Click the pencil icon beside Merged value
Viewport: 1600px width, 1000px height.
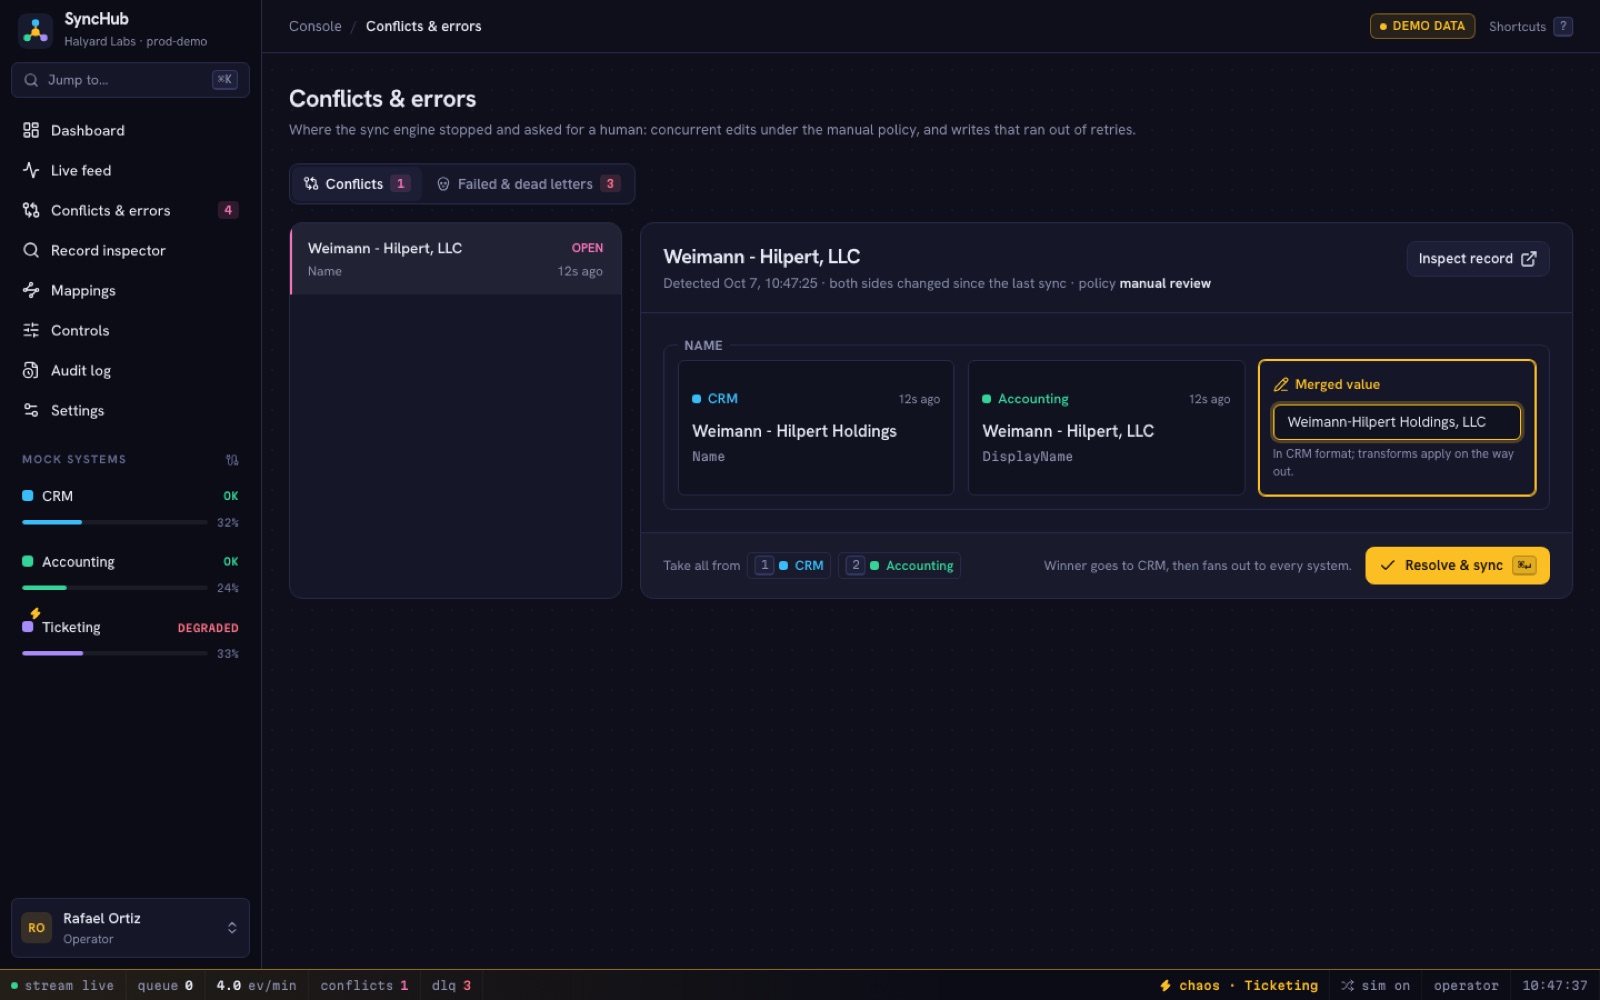[x=1281, y=385]
